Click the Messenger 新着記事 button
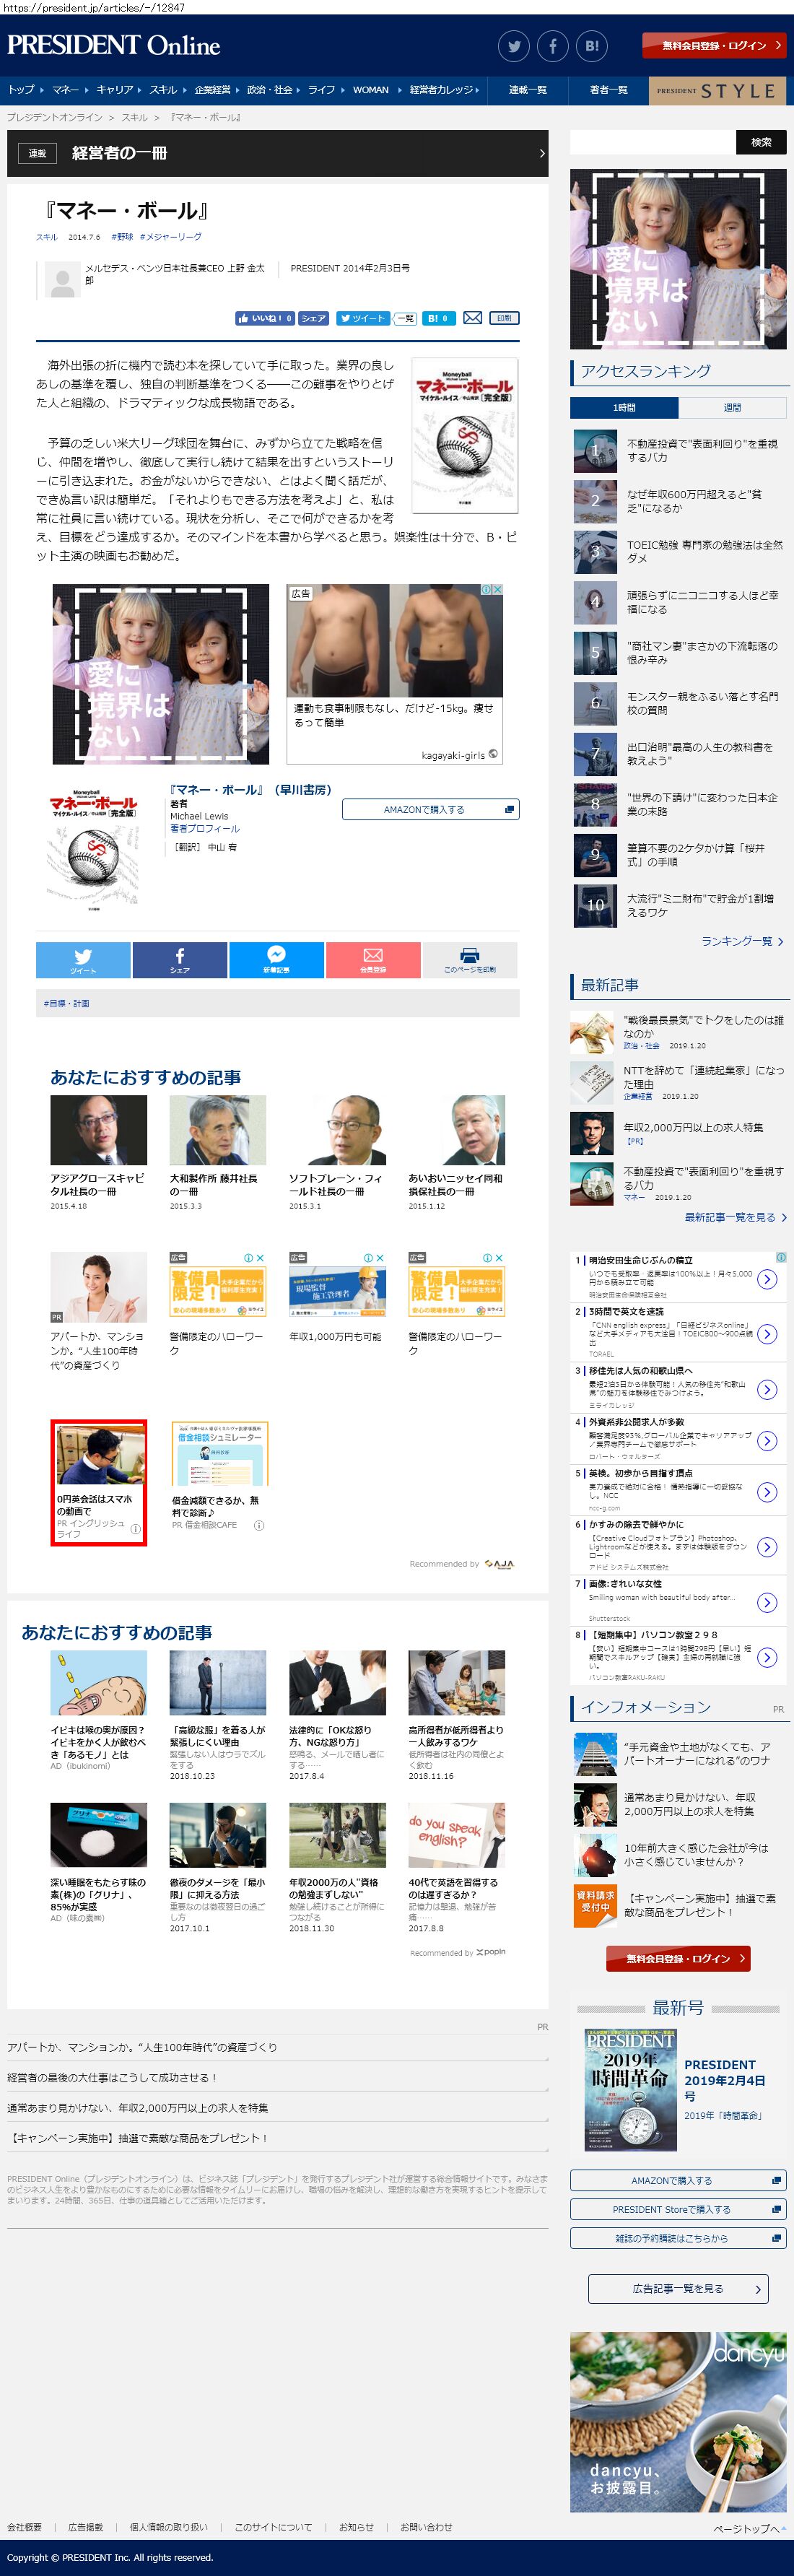Screen dimensions: 794x2576 point(276,960)
